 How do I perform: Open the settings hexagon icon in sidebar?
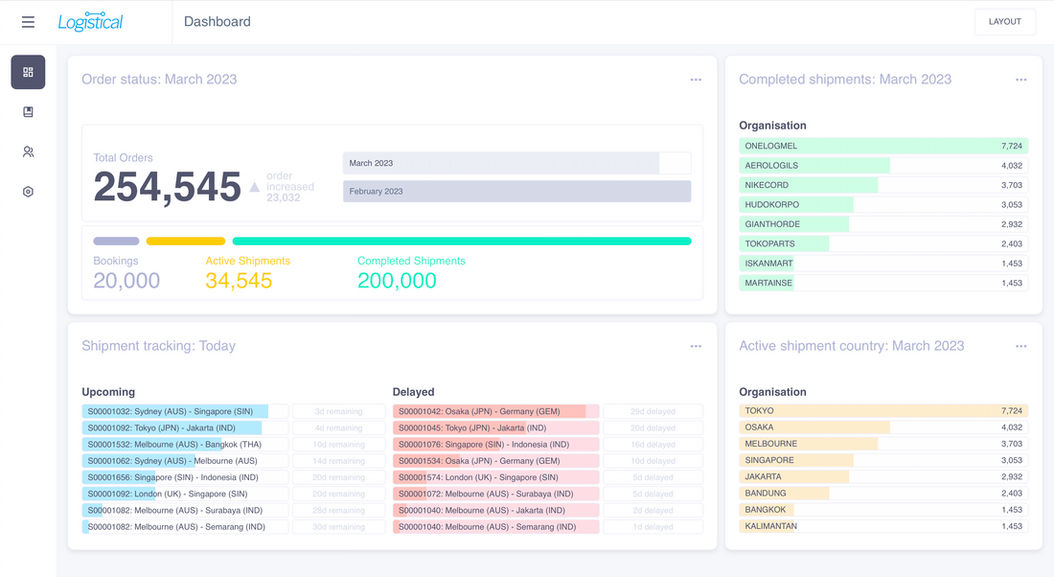(x=28, y=192)
